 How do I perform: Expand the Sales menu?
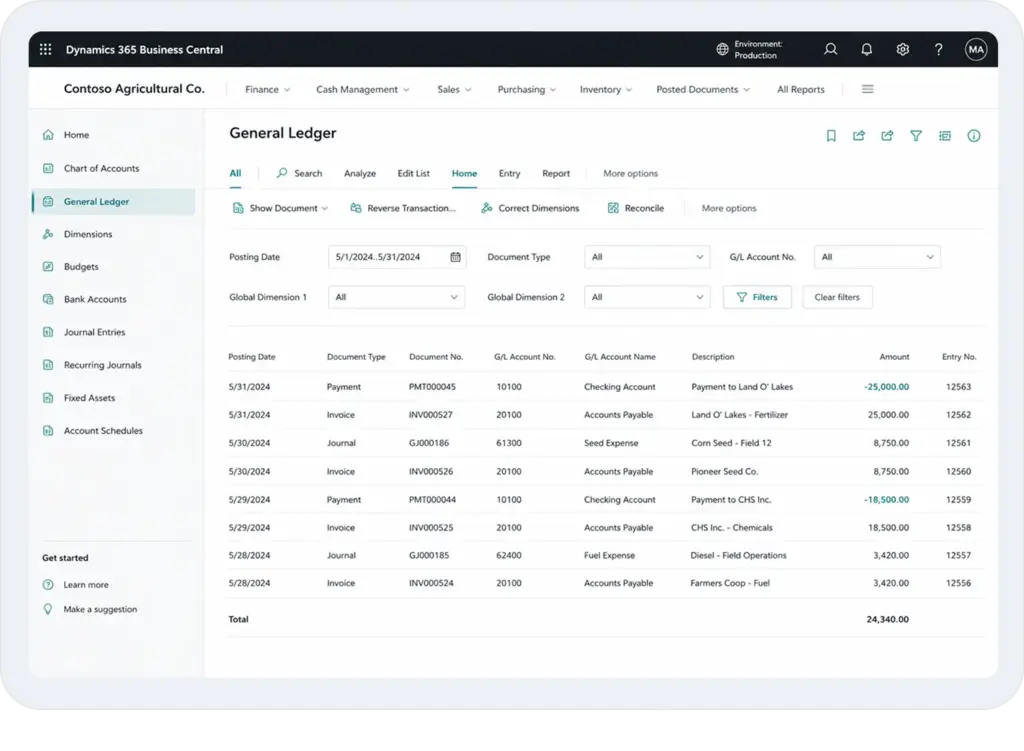[455, 89]
